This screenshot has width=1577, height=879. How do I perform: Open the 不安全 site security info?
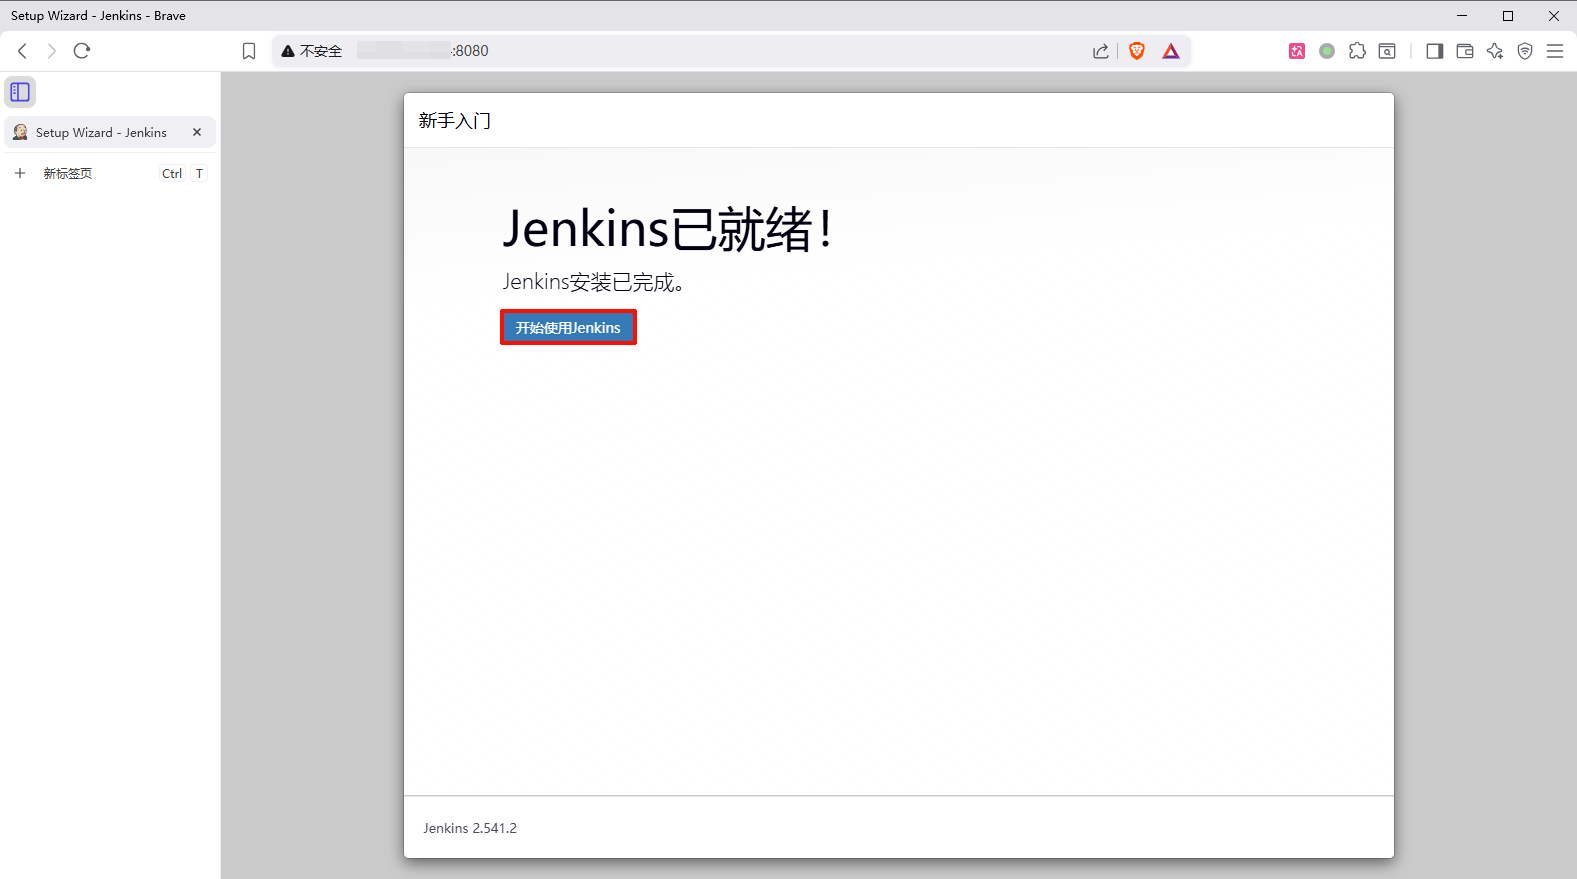click(x=312, y=51)
